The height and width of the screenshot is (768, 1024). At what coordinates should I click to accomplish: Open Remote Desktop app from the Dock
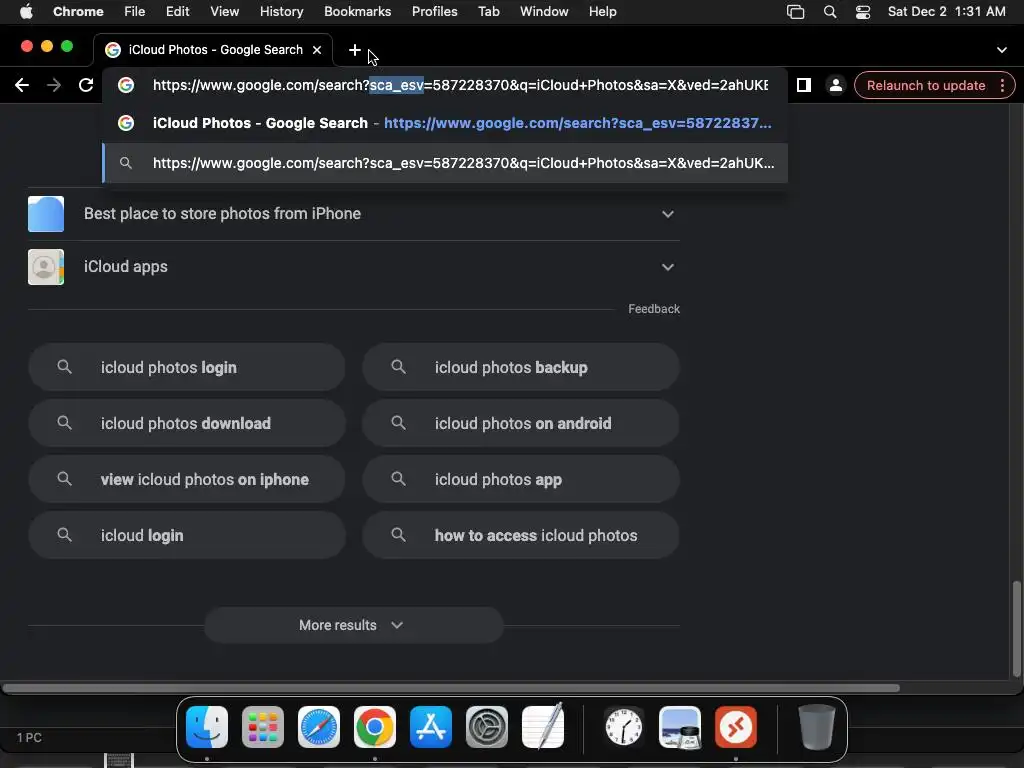click(736, 727)
